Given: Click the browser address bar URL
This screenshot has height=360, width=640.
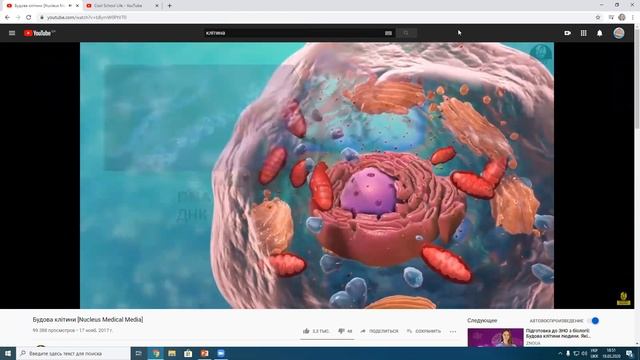Looking at the screenshot, I should (x=87, y=18).
